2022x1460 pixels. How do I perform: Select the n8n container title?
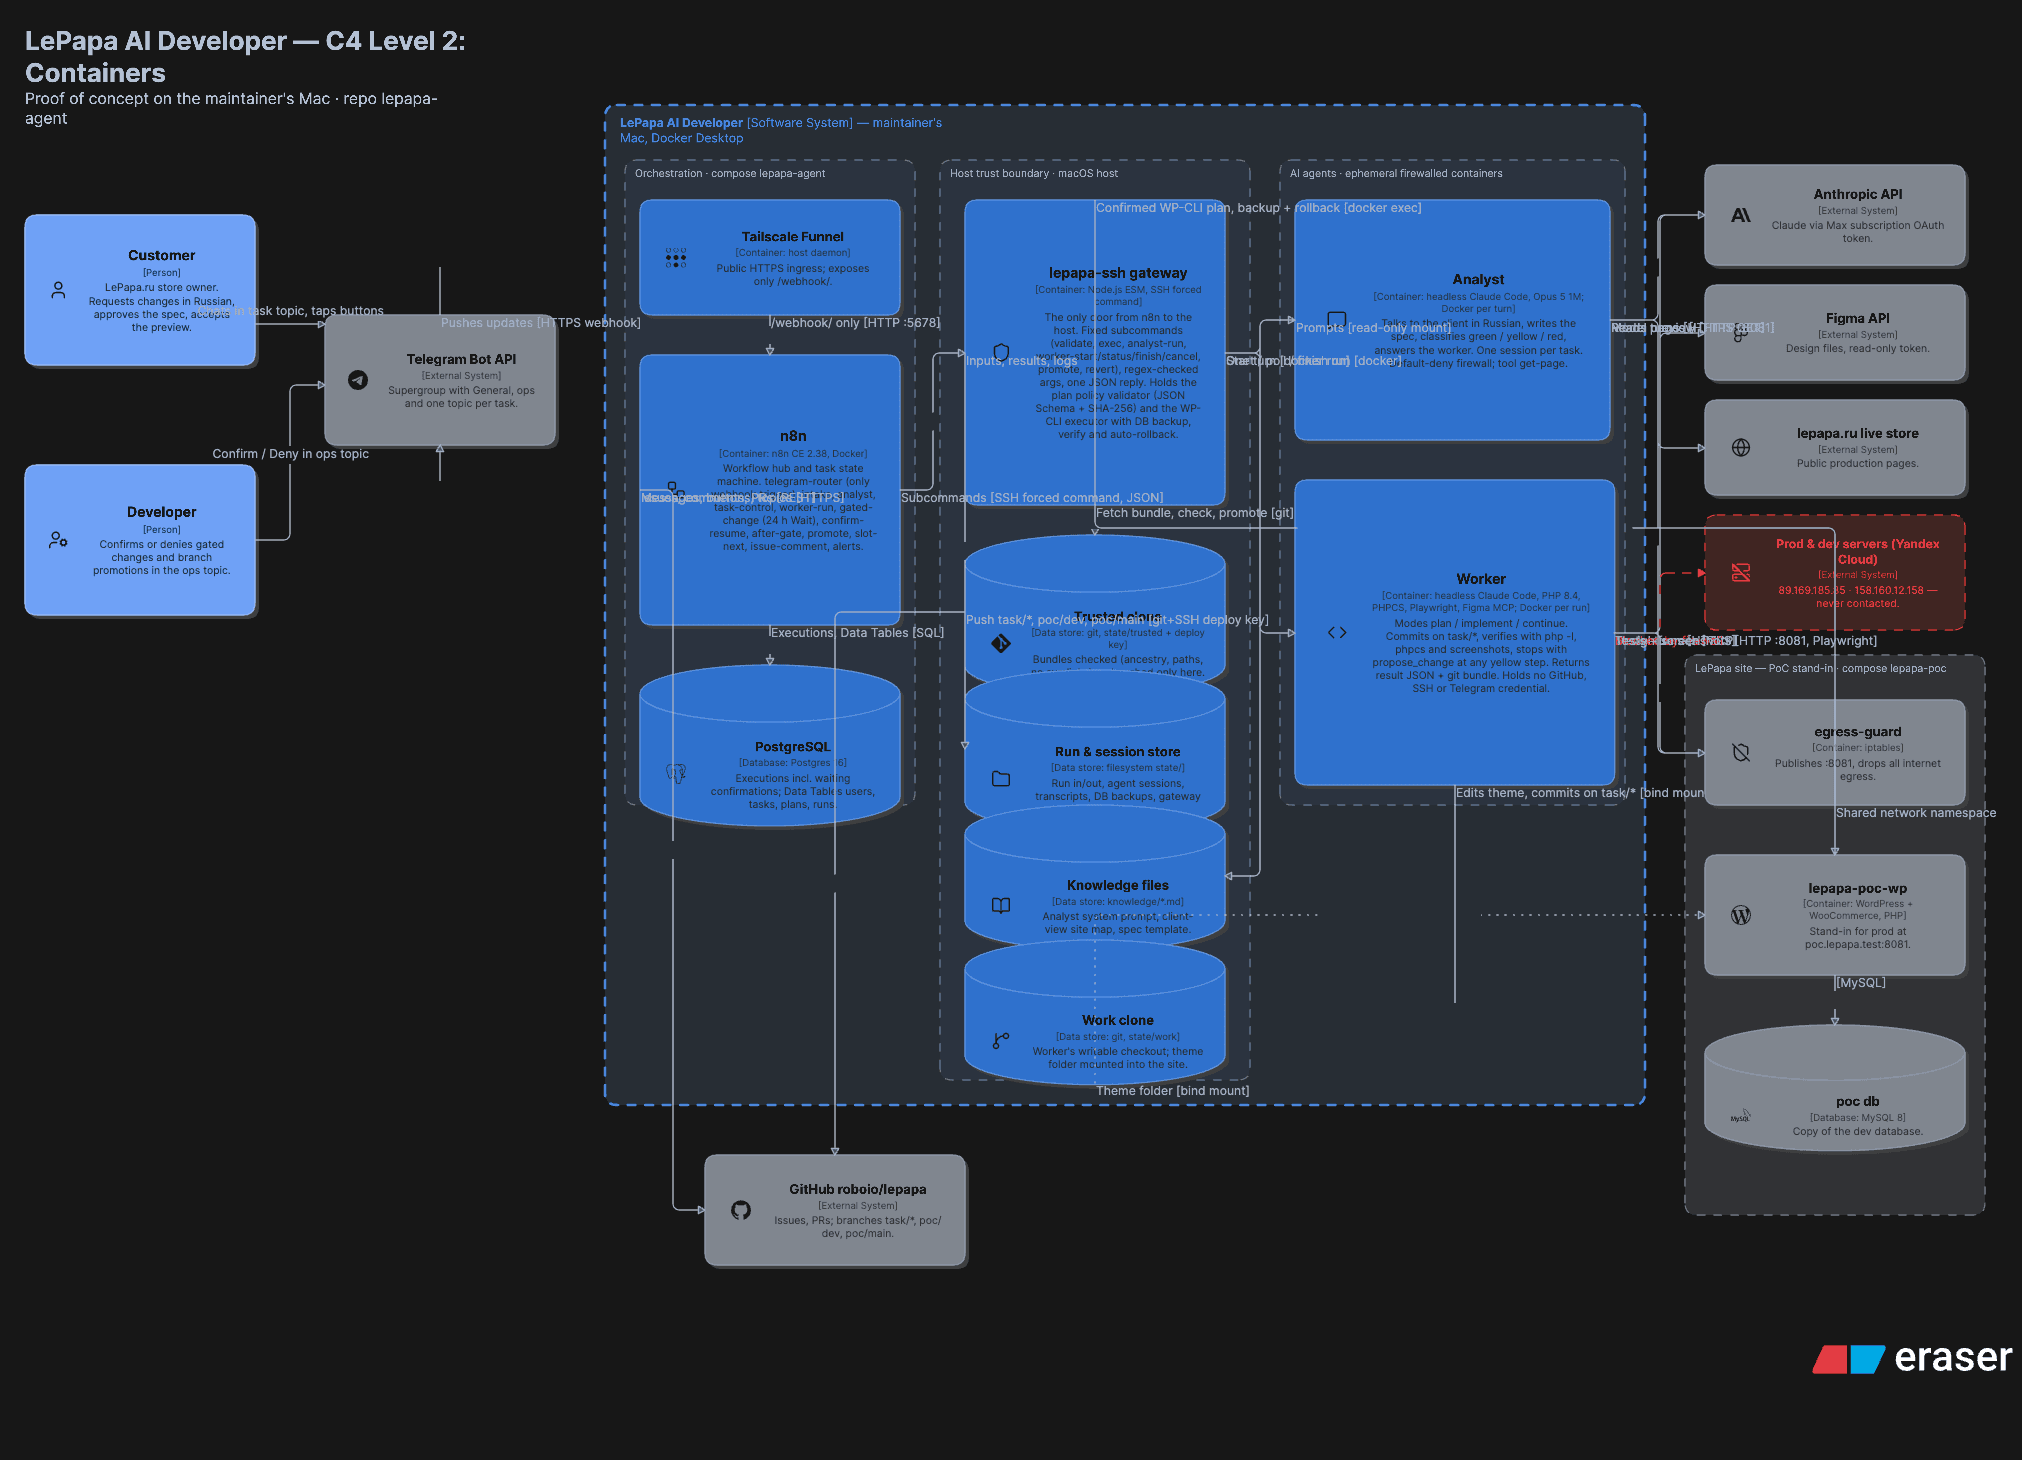click(792, 436)
